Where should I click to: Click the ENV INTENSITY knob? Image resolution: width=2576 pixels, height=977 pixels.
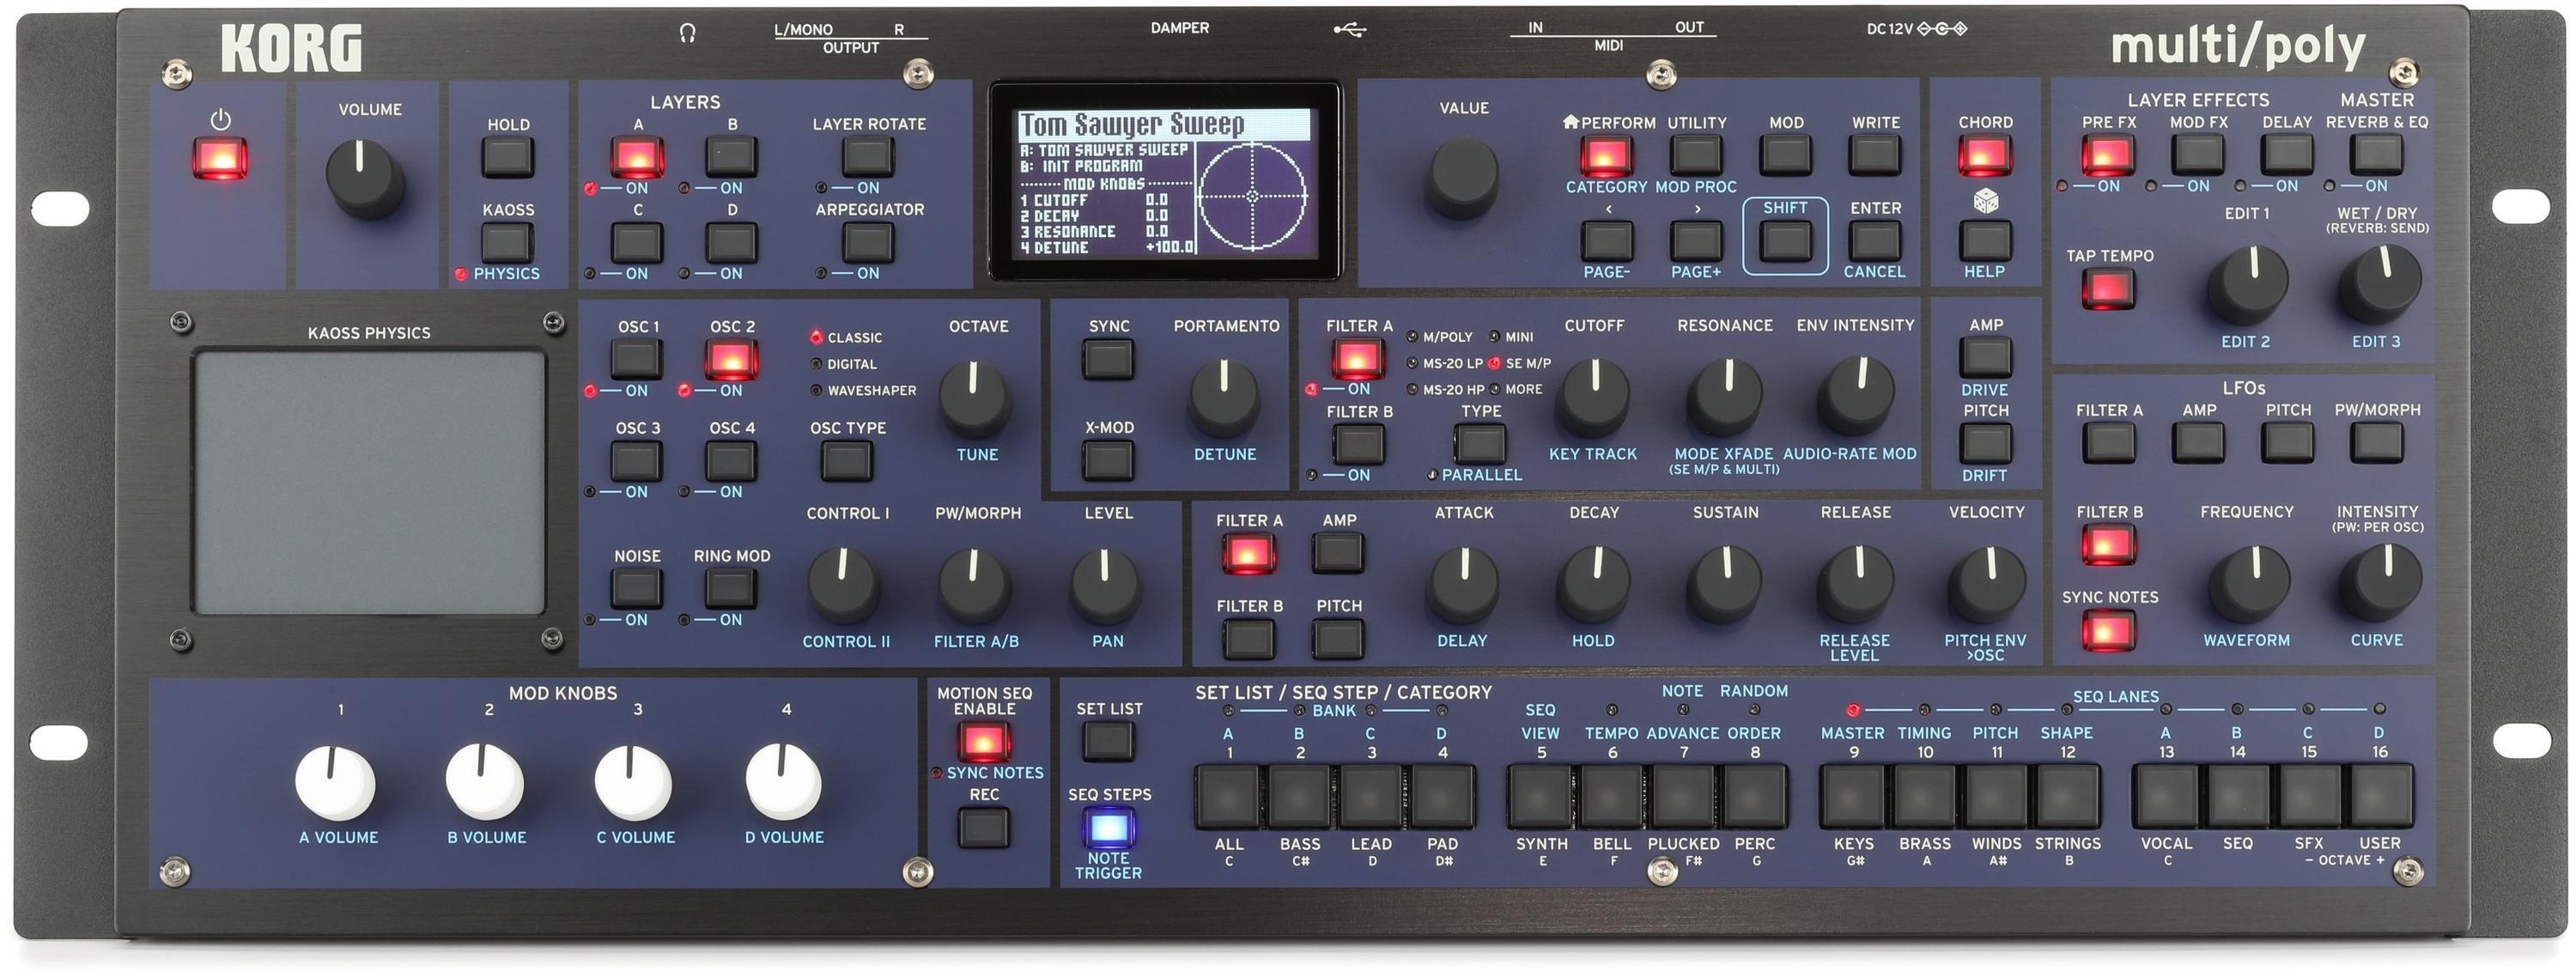[1856, 396]
